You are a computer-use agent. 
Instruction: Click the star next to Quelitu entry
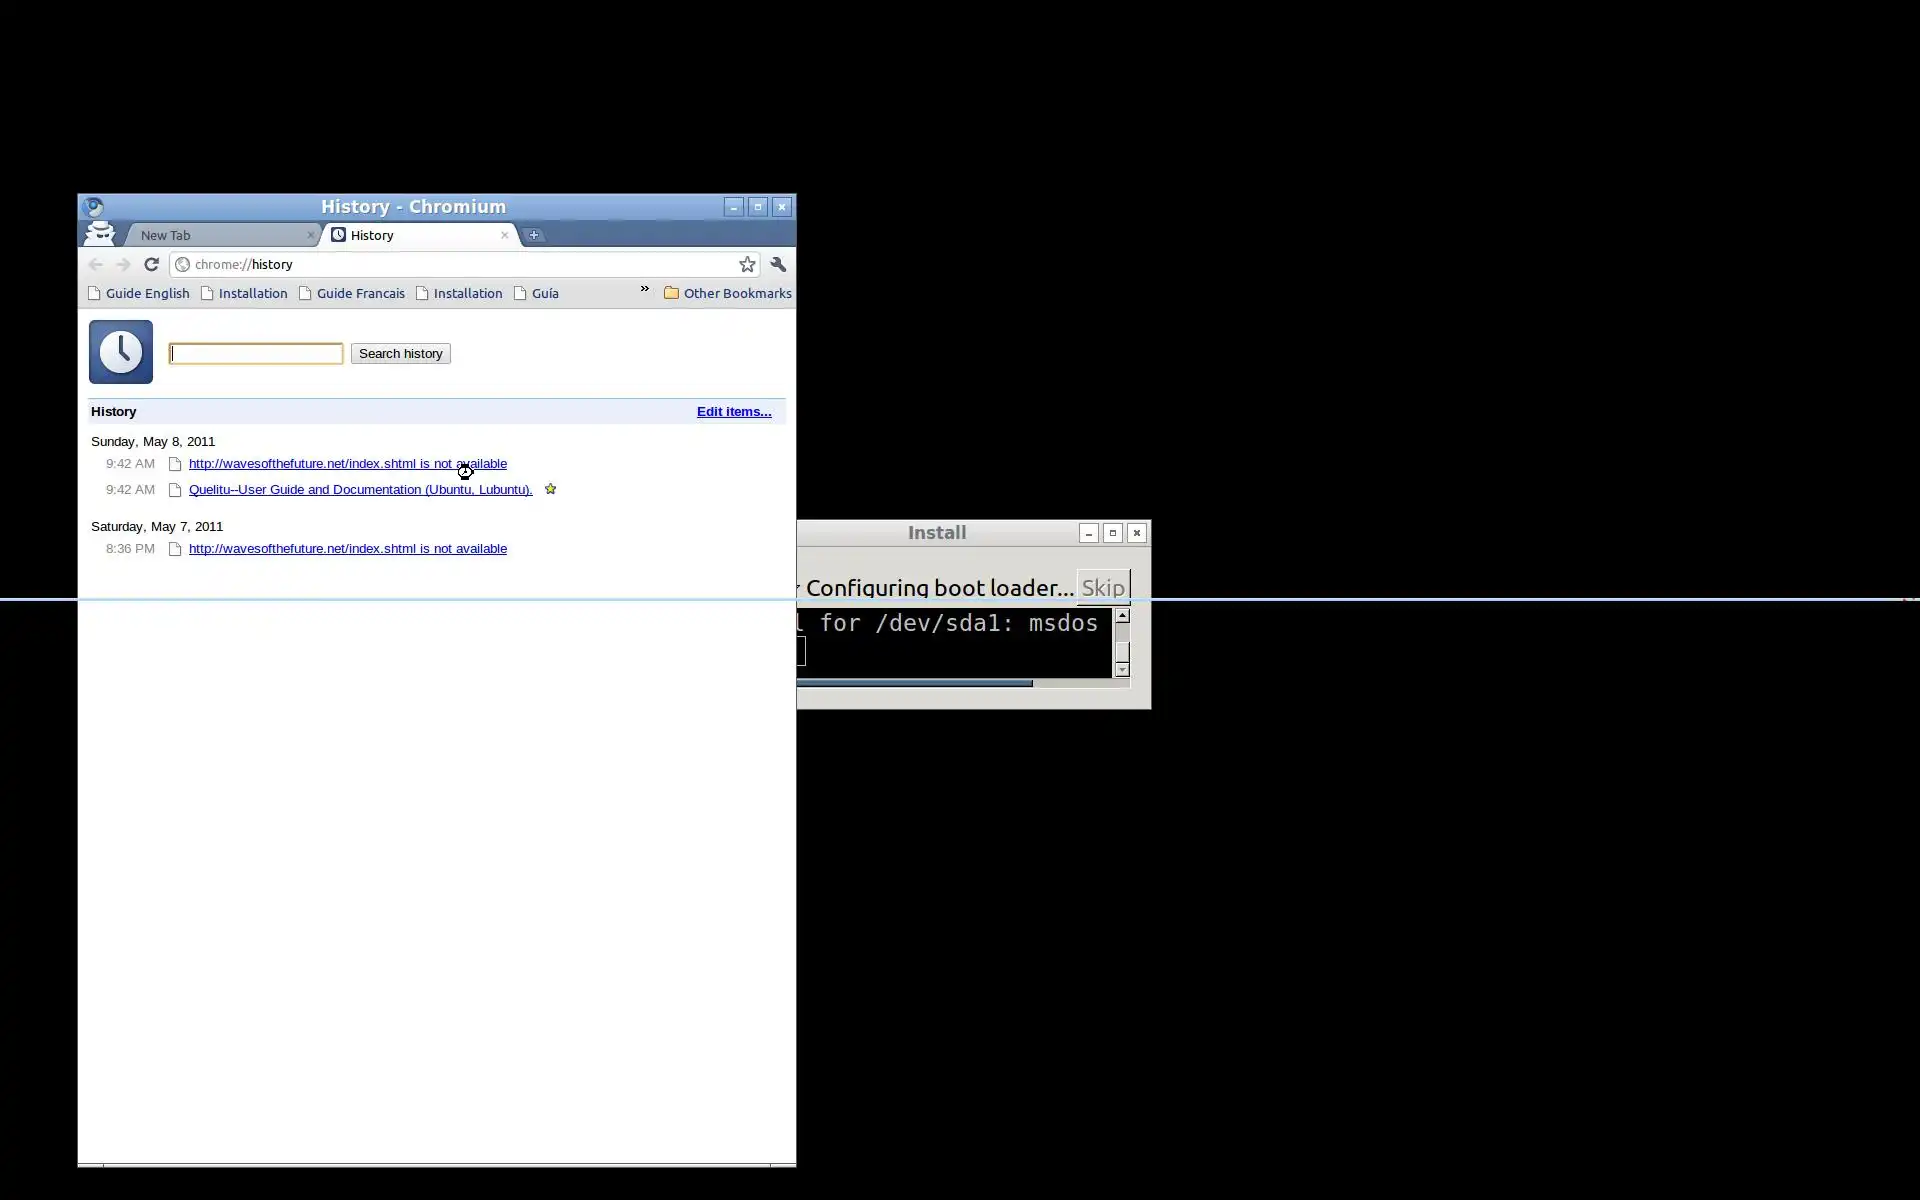[x=550, y=489]
